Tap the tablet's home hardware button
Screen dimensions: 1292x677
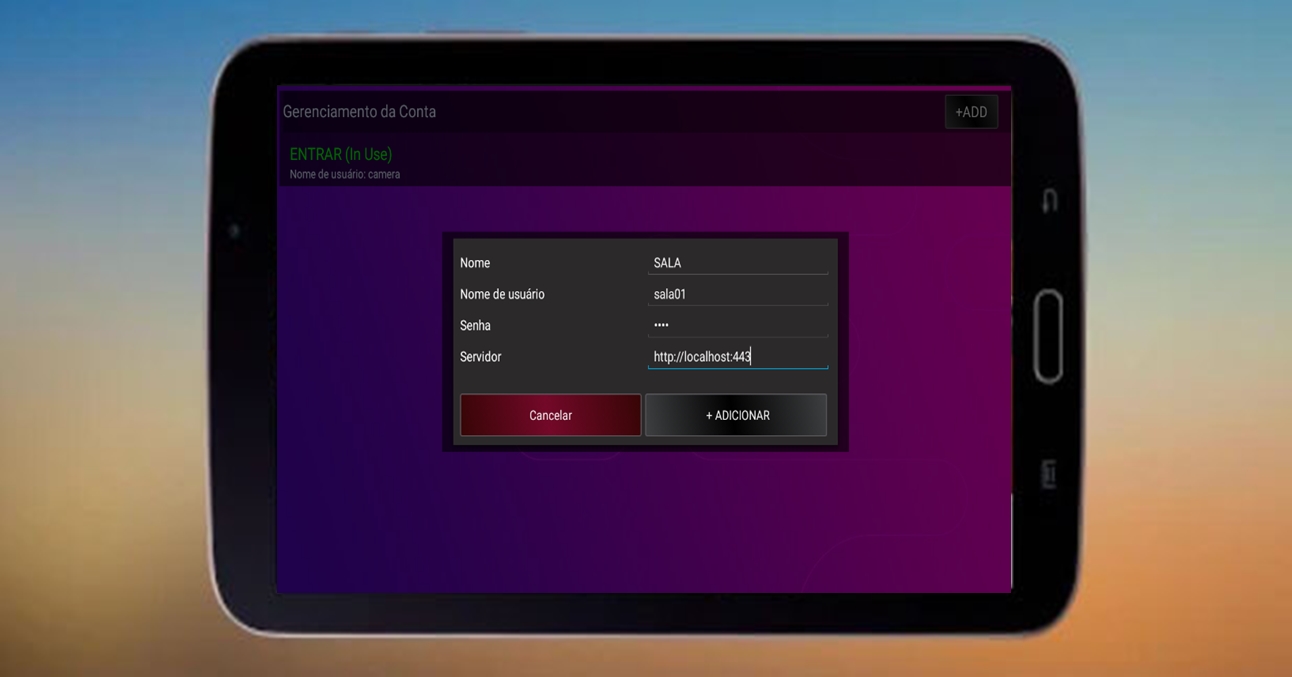point(1048,337)
